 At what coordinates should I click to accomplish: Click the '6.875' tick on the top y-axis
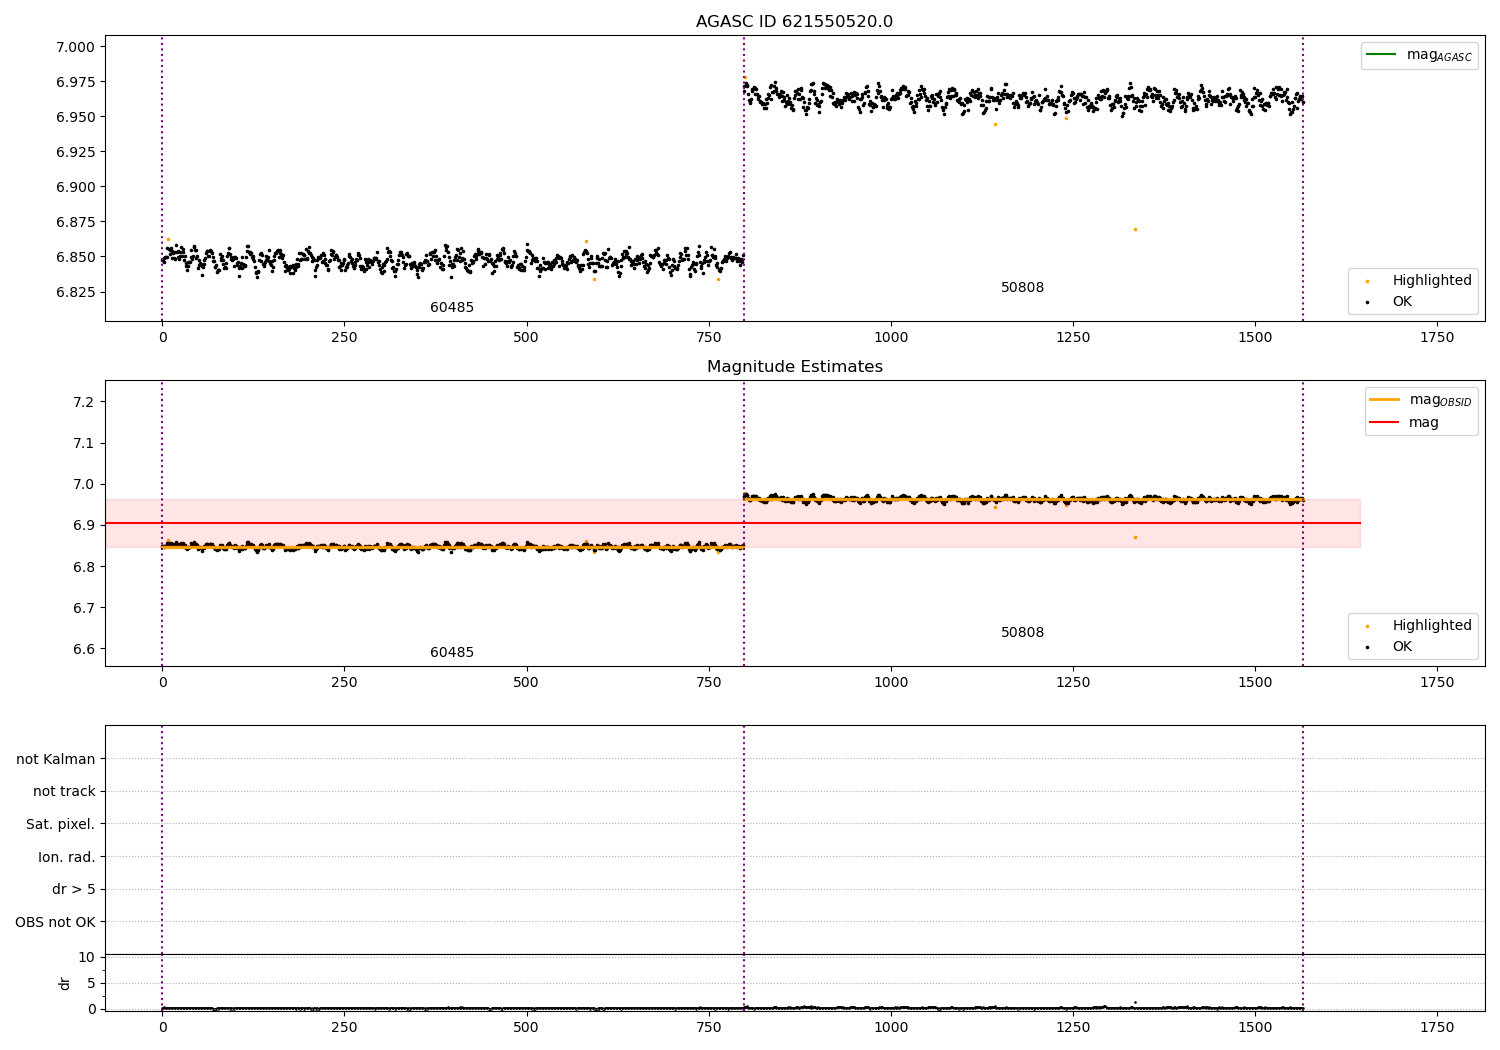75,222
